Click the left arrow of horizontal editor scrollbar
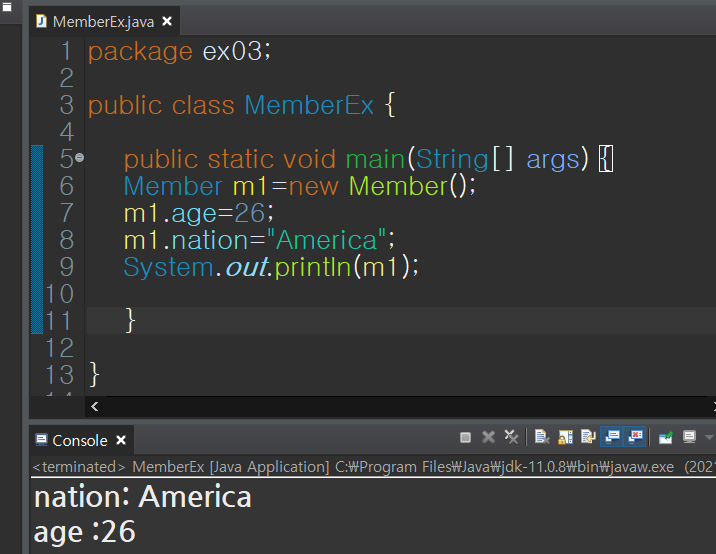This screenshot has width=716, height=554. tap(95, 406)
